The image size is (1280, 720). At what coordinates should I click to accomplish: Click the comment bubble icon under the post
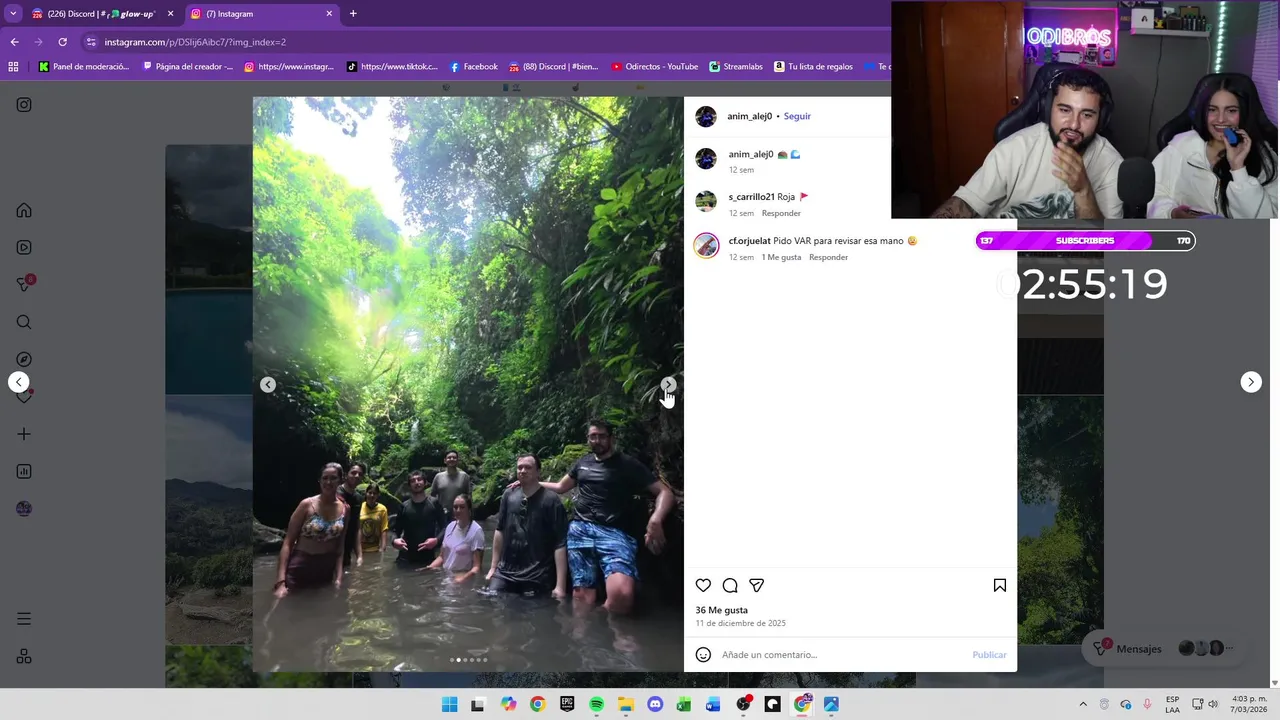(730, 585)
